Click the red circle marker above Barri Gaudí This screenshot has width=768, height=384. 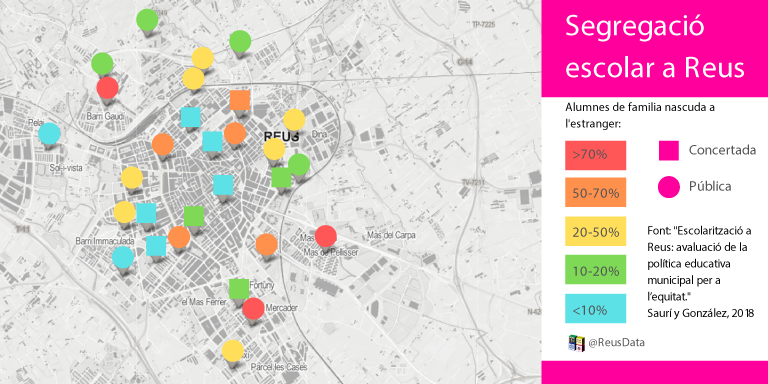(107, 88)
